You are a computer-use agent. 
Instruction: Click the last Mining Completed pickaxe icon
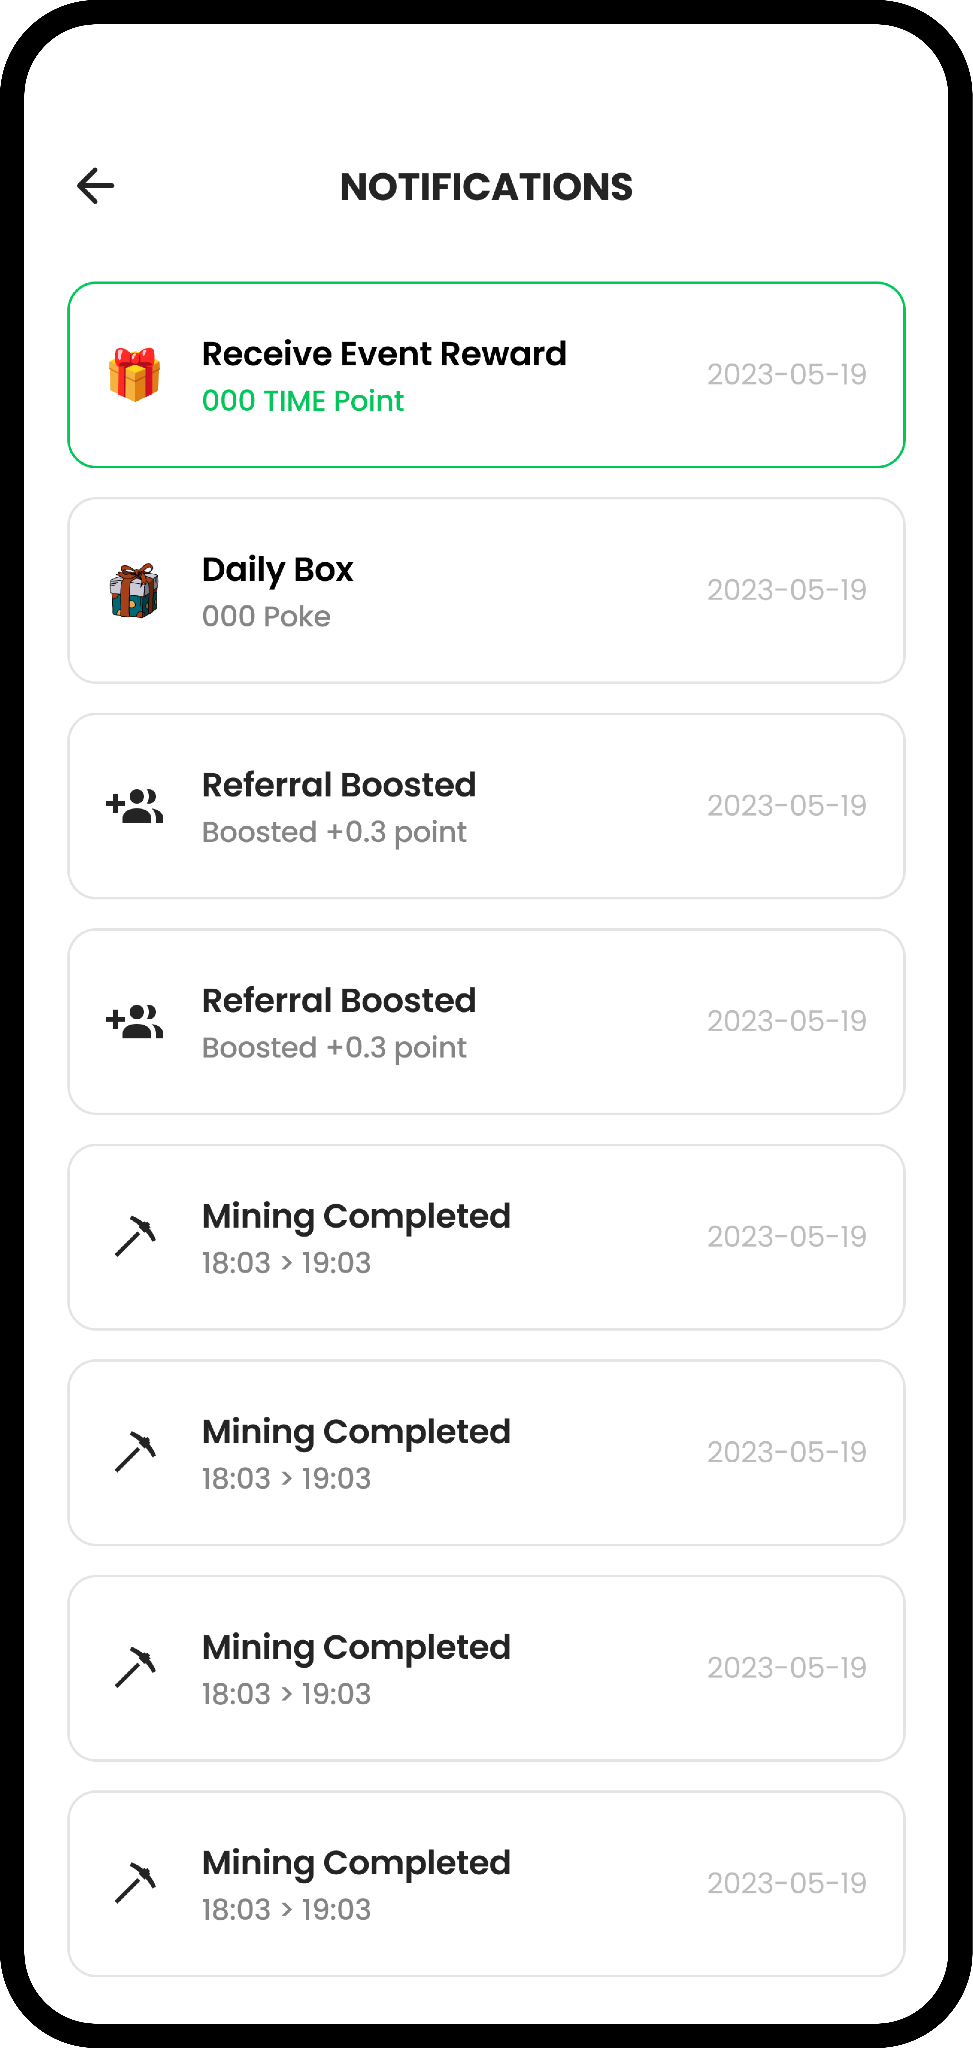[135, 1883]
